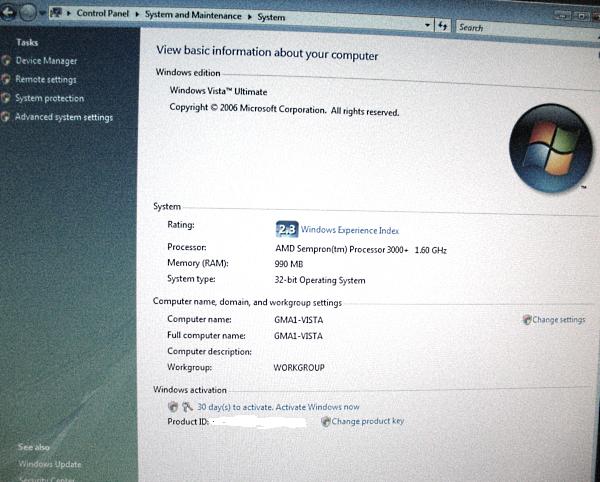Click the computer icon in address bar
This screenshot has width=600, height=482.
[57, 15]
